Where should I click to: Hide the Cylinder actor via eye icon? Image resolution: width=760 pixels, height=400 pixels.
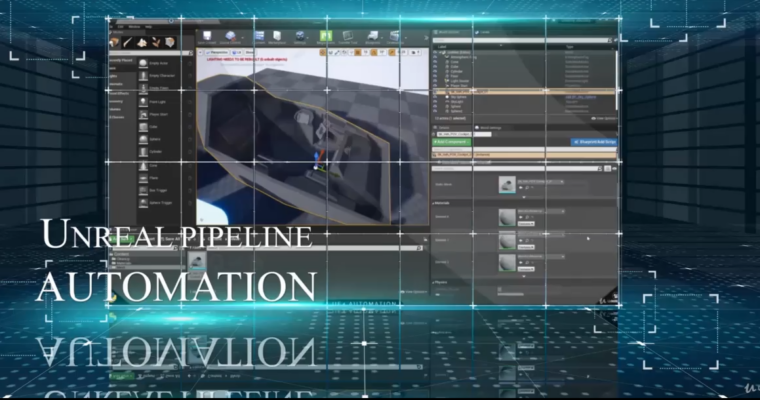pyautogui.click(x=435, y=71)
